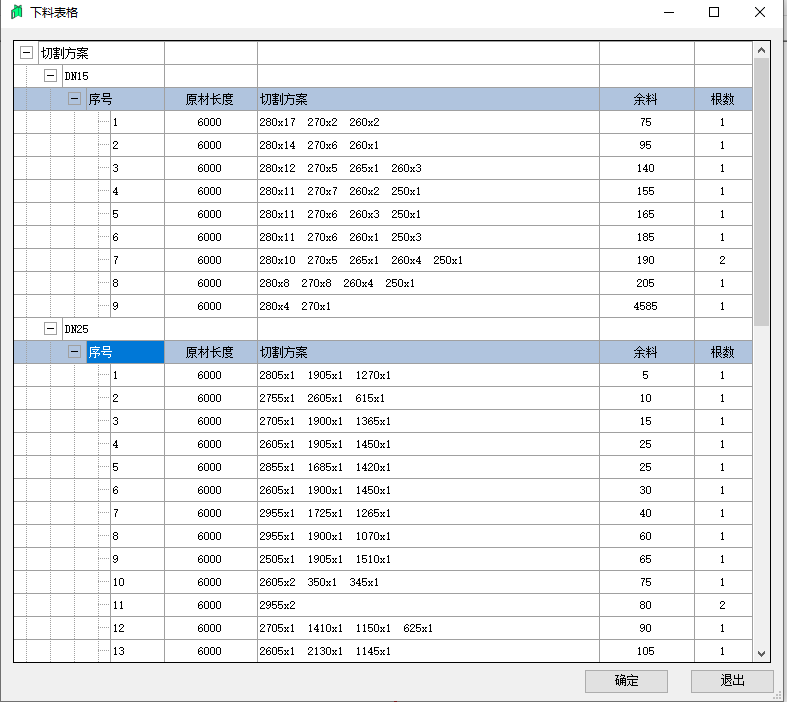Click the scrollbar down arrow
Image resolution: width=787 pixels, height=702 pixels.
pyautogui.click(x=761, y=653)
